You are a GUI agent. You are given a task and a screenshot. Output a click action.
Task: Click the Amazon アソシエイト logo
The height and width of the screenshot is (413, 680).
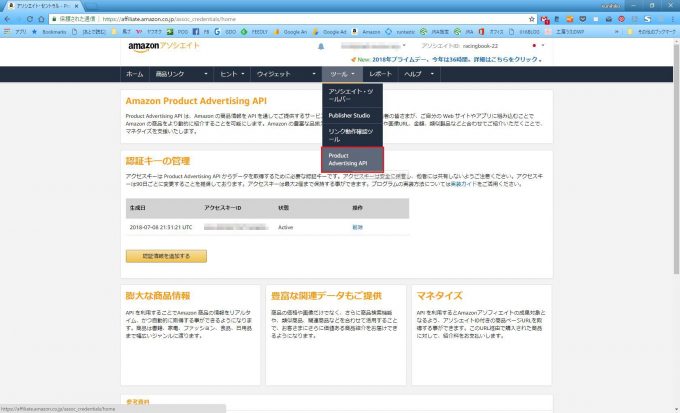[x=163, y=47]
